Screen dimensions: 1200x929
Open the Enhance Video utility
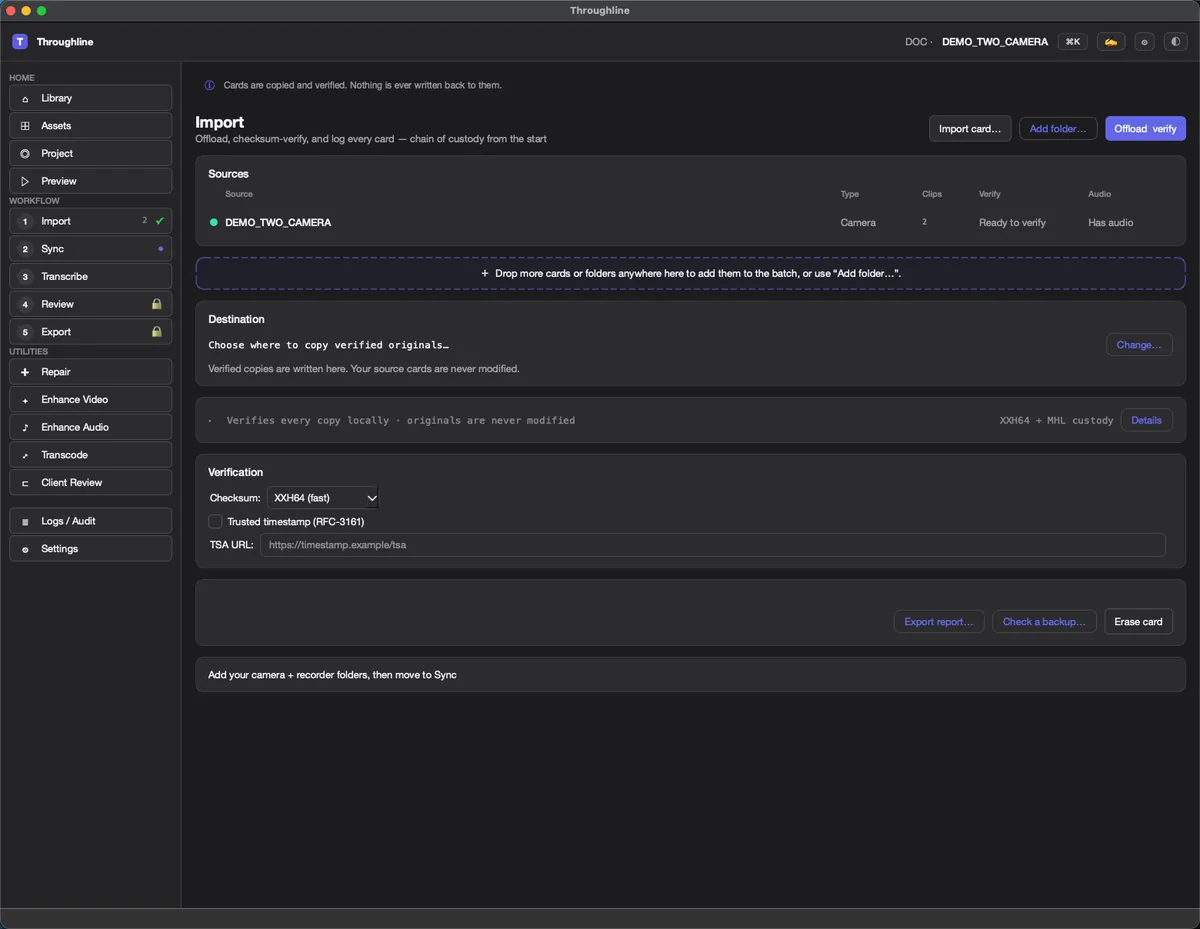pyautogui.click(x=91, y=399)
